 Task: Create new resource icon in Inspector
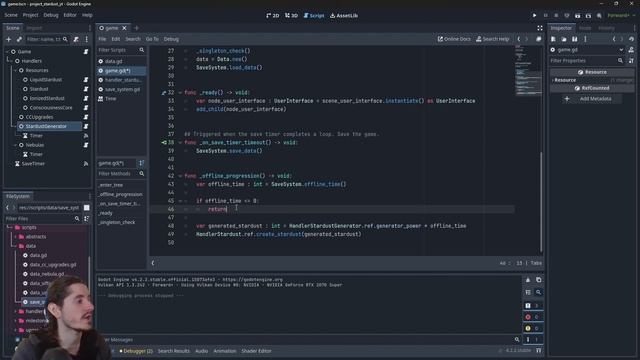(x=553, y=39)
